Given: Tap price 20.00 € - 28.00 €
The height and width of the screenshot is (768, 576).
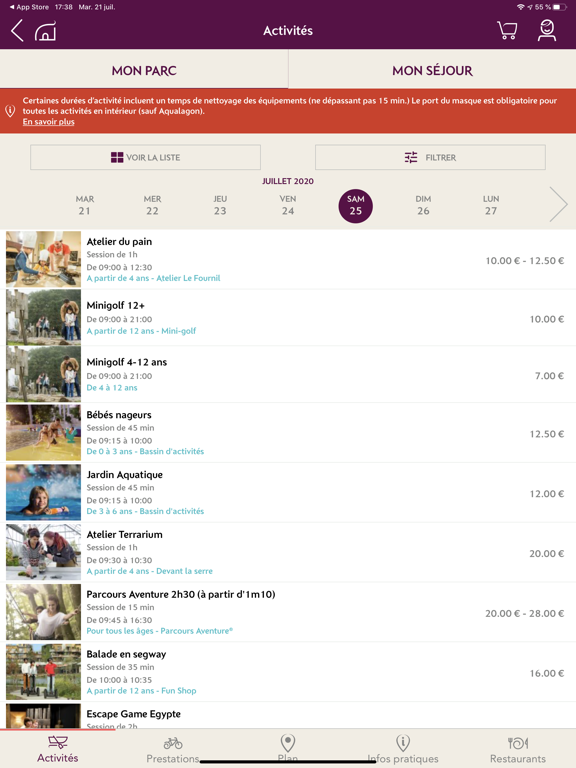Looking at the screenshot, I should point(525,613).
